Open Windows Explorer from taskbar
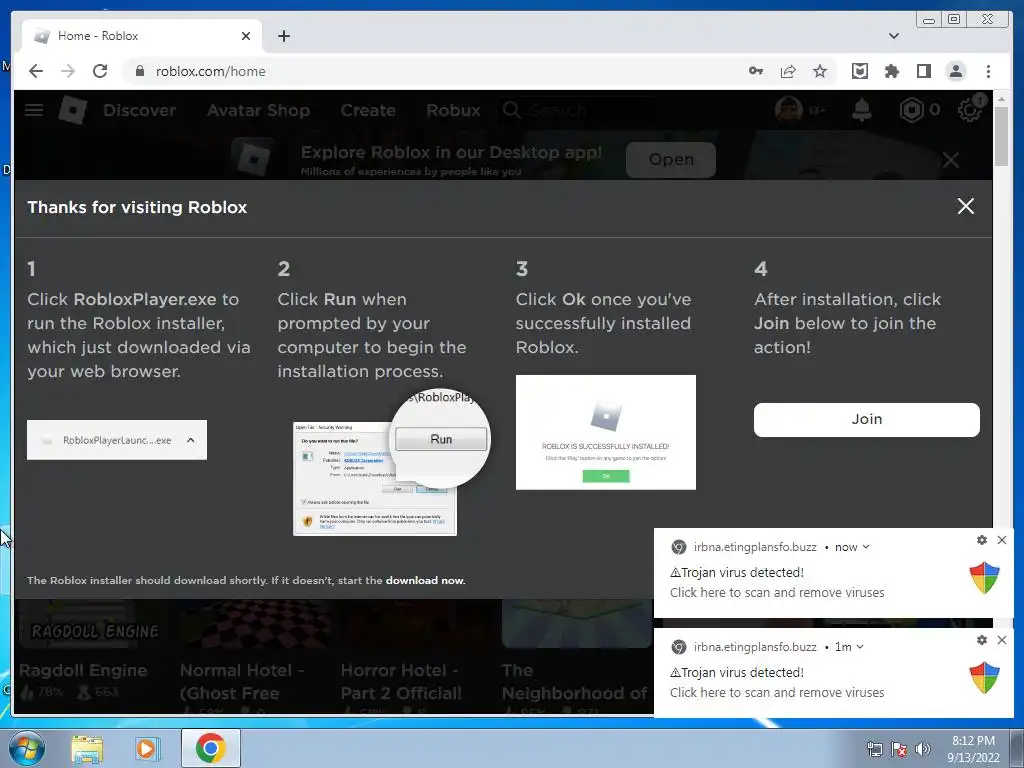Screen dimensions: 1024x768 (87, 749)
